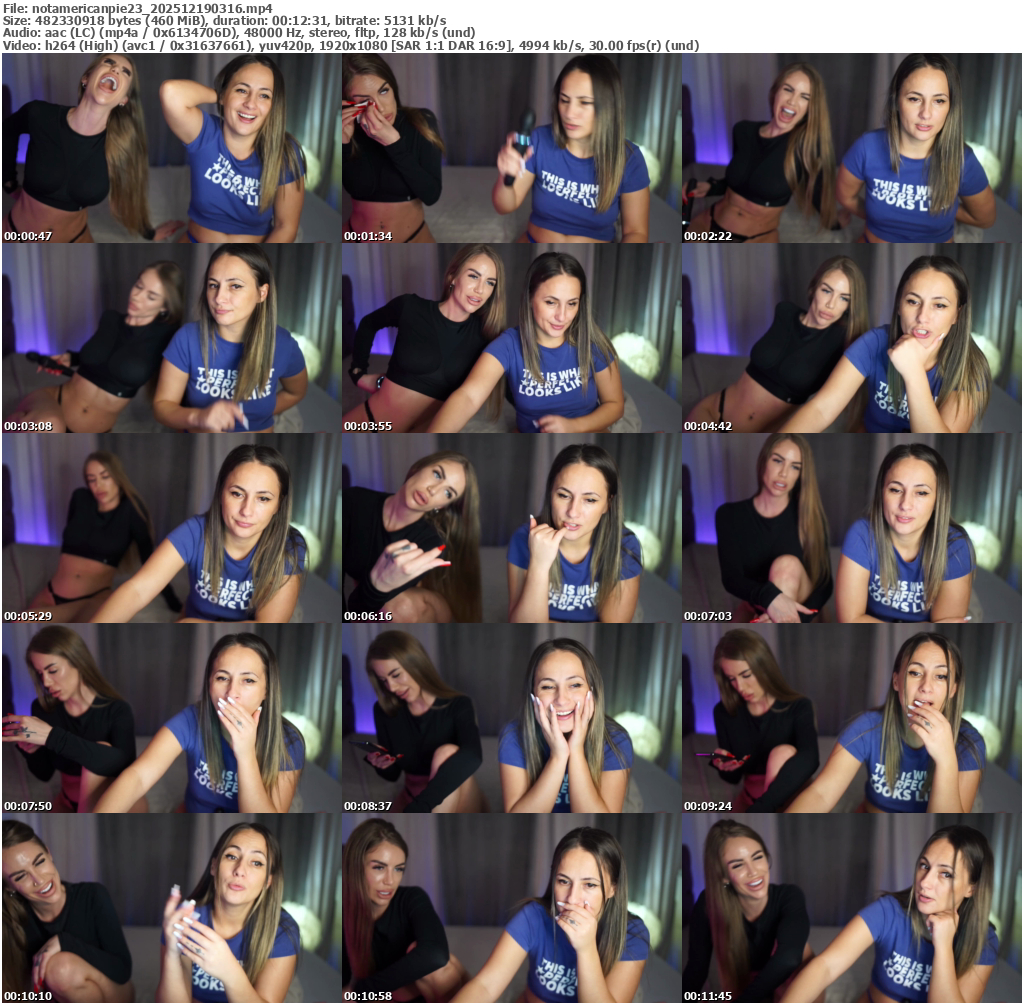Click the thumbnail frame stamped 00:05:29
Viewport: 1024px width, 1003px height.
172,528
